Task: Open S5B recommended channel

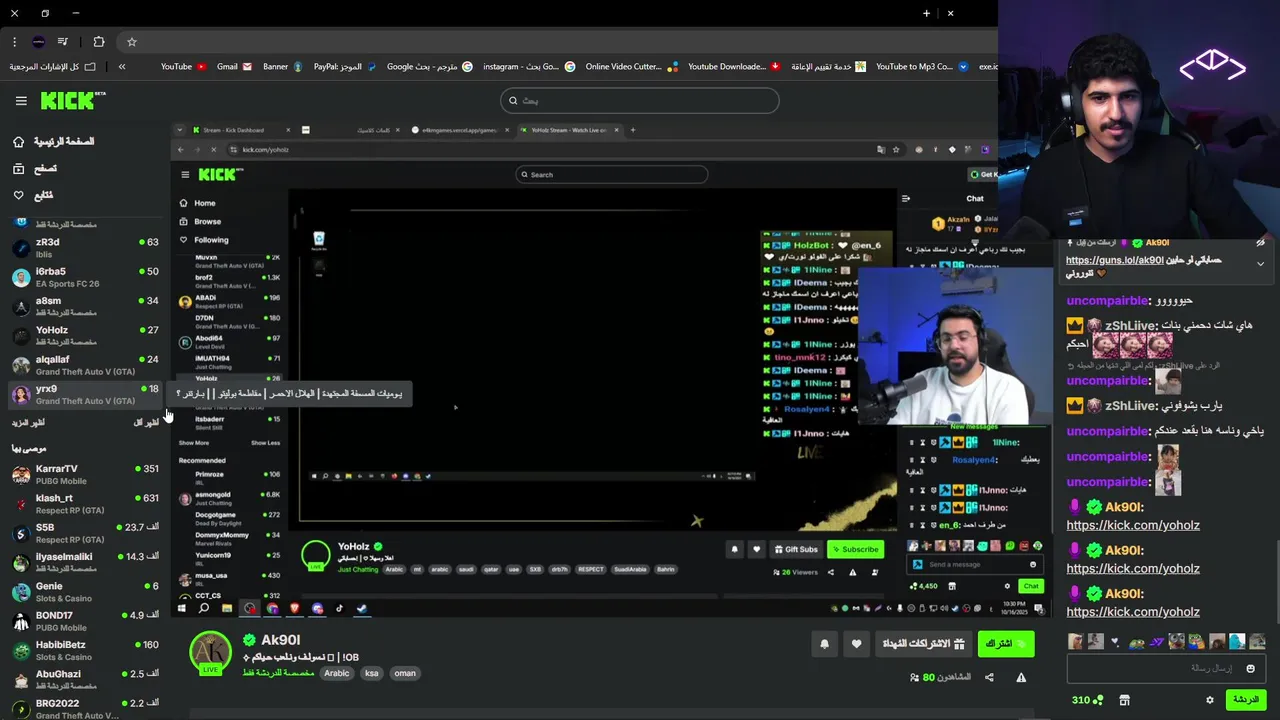Action: coord(84,533)
